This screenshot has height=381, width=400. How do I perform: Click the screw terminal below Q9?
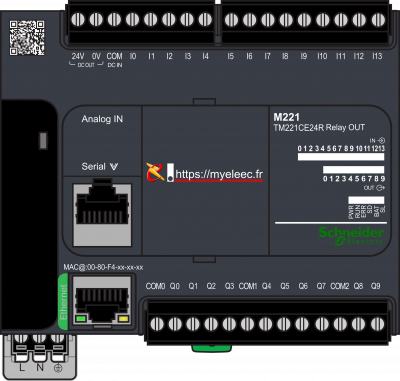coord(377,324)
